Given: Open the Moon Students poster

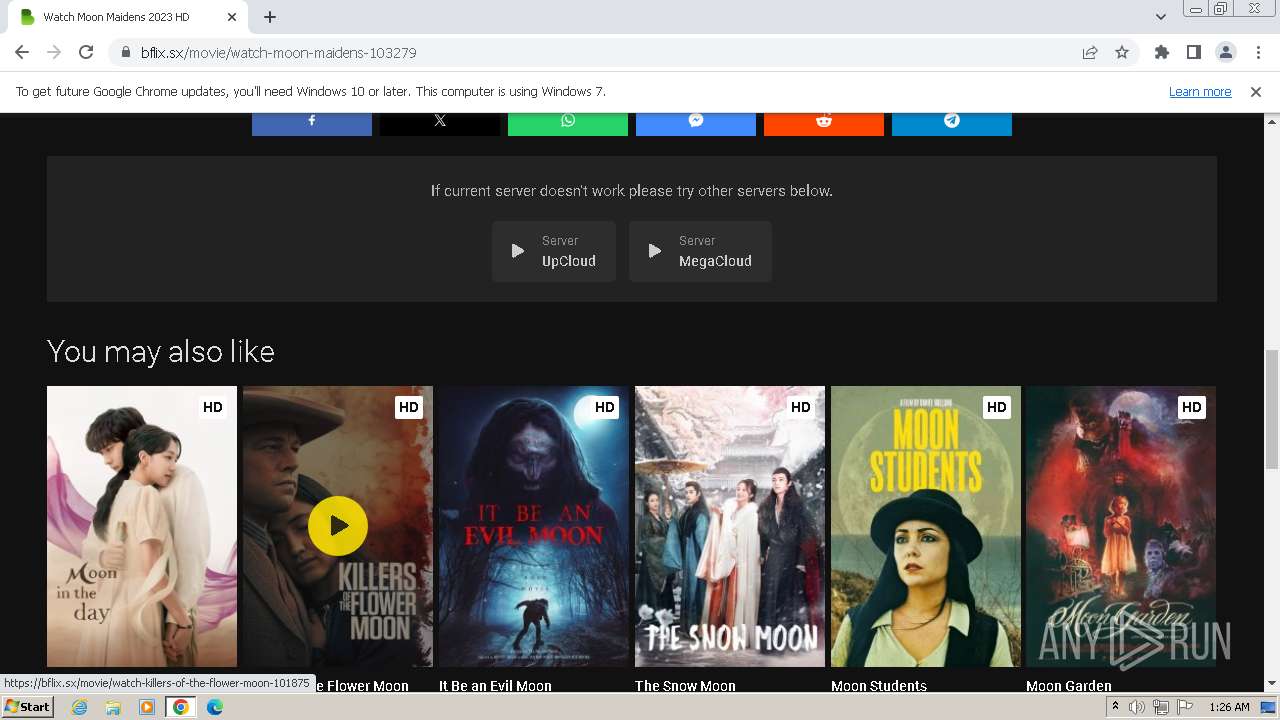Looking at the screenshot, I should click(926, 526).
